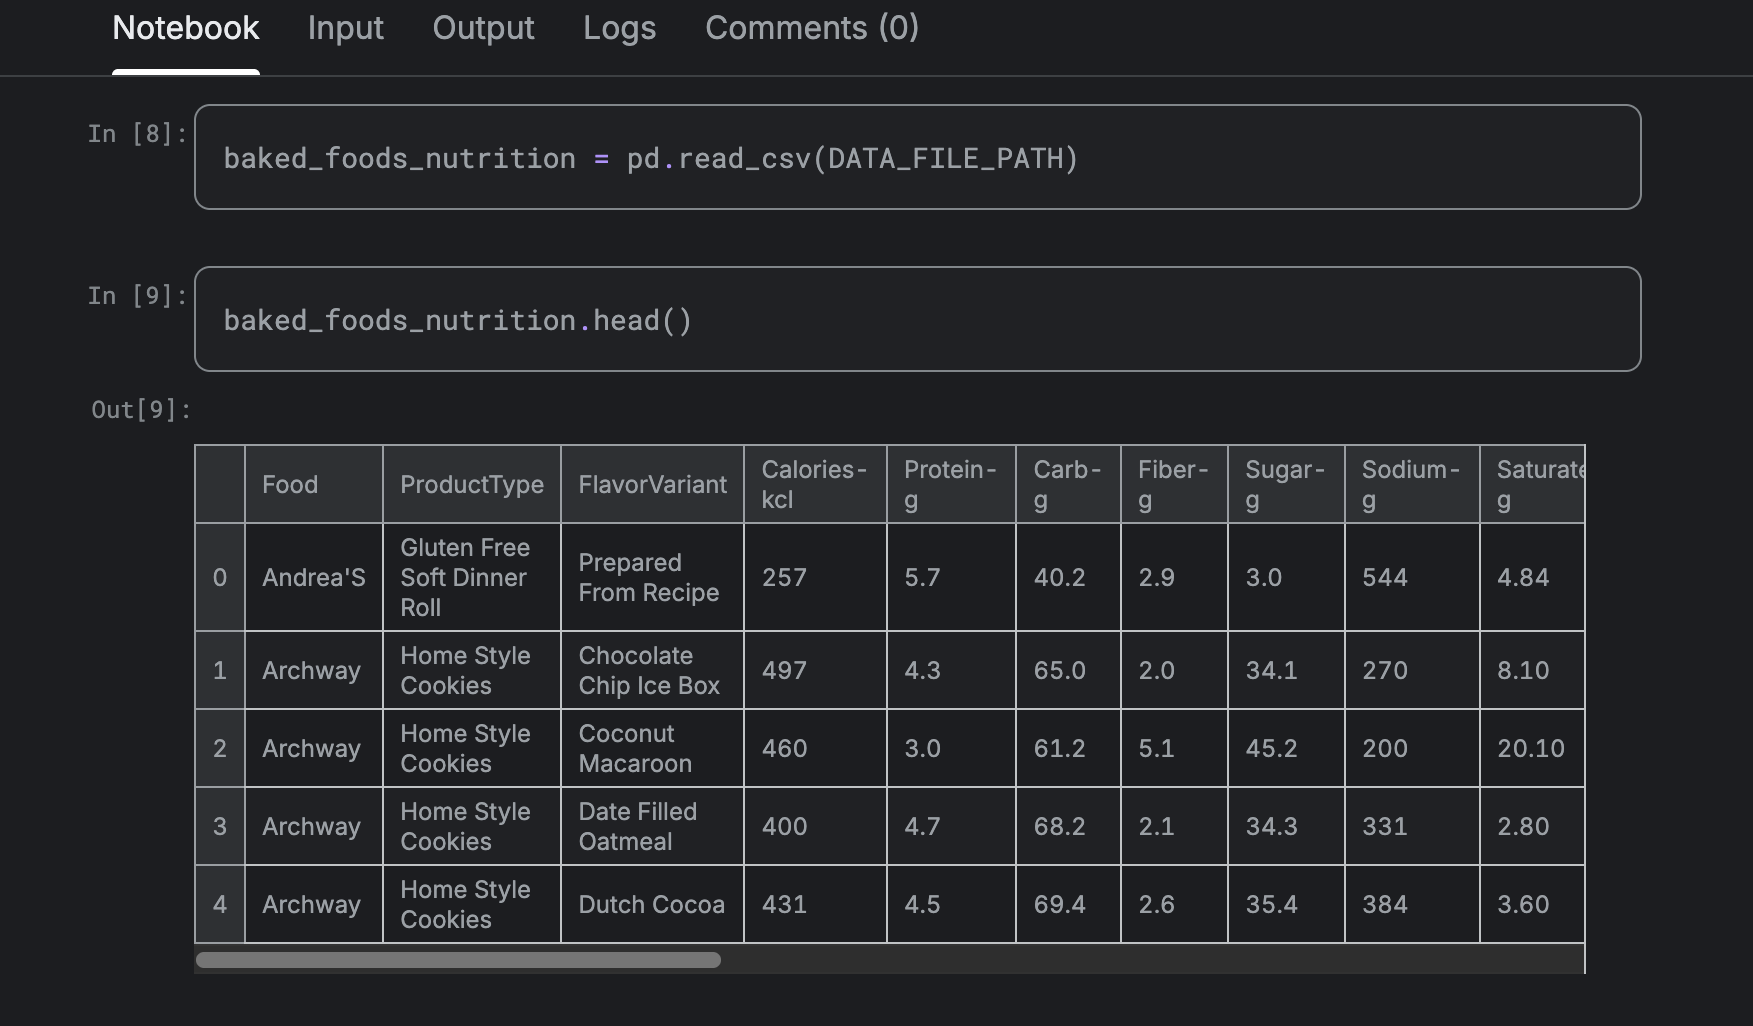This screenshot has width=1753, height=1026.
Task: Click the calories value 257
Action: pos(815,577)
